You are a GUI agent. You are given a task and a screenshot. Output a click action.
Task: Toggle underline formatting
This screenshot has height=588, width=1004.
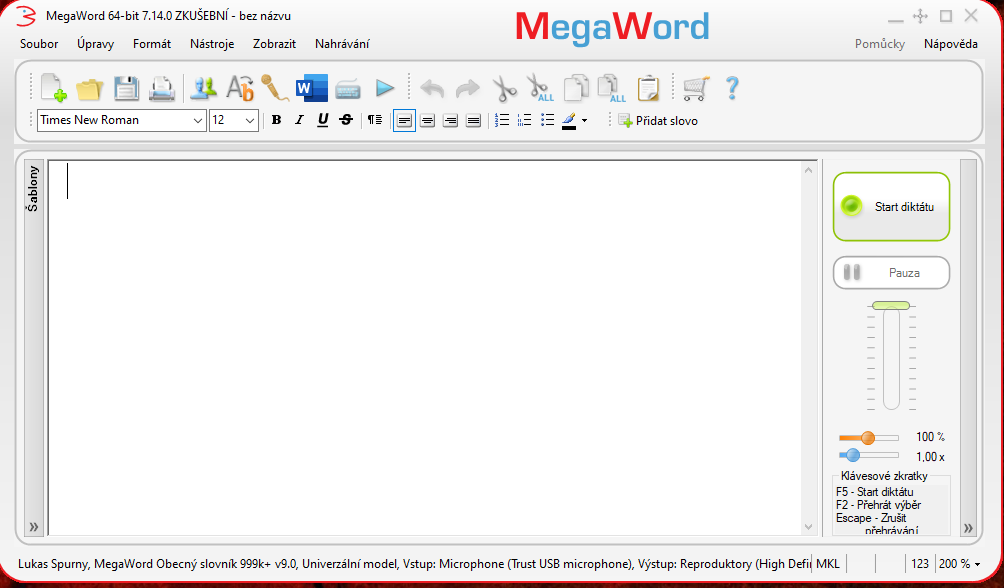[x=322, y=120]
